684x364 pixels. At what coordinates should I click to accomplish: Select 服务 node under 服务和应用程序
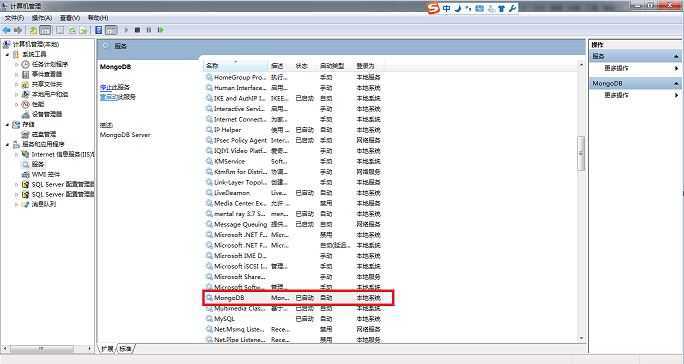click(x=33, y=164)
